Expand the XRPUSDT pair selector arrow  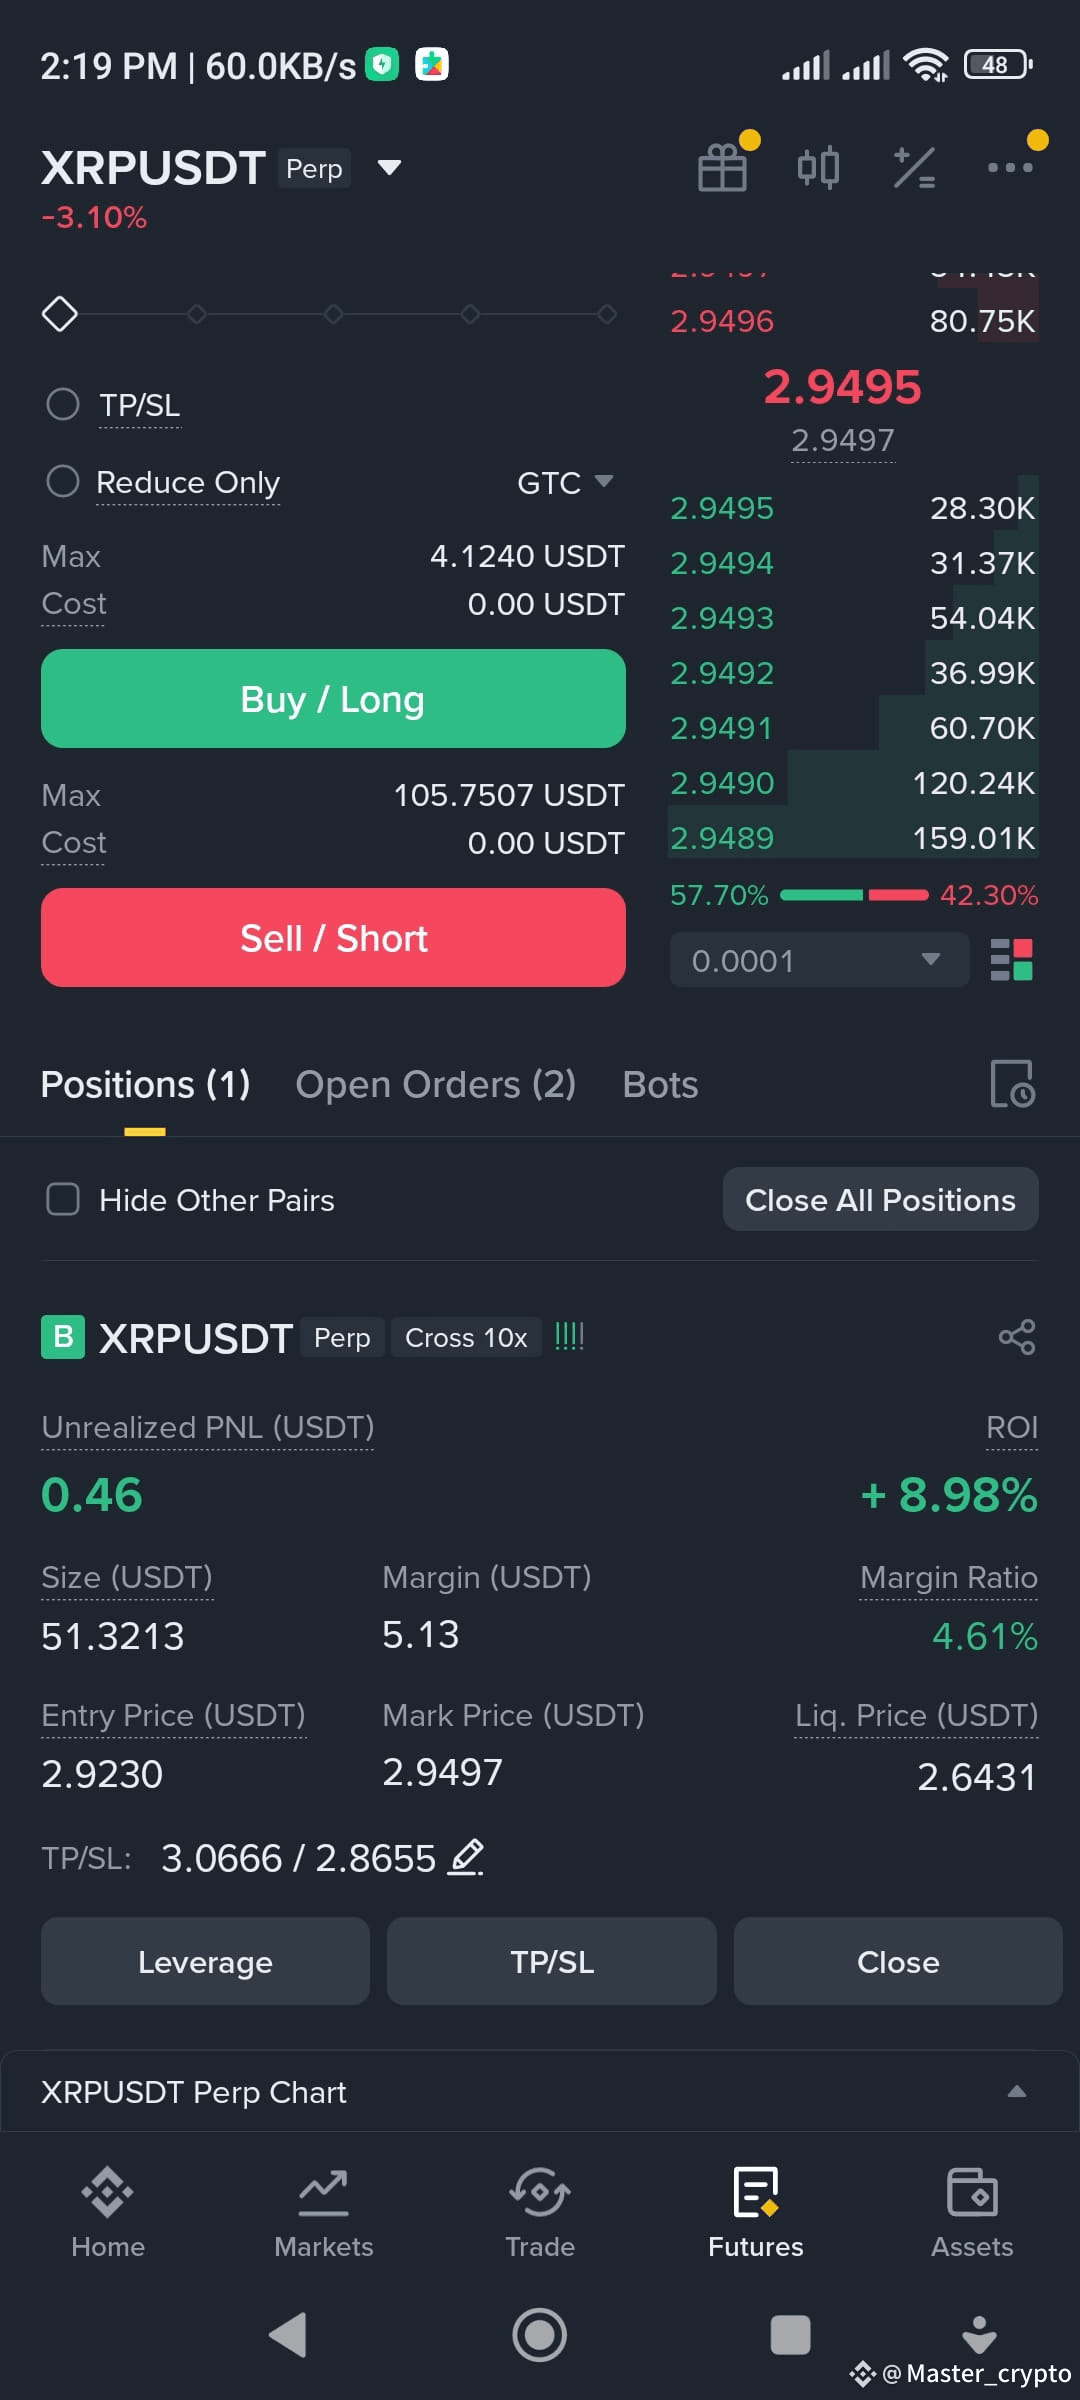click(x=389, y=167)
